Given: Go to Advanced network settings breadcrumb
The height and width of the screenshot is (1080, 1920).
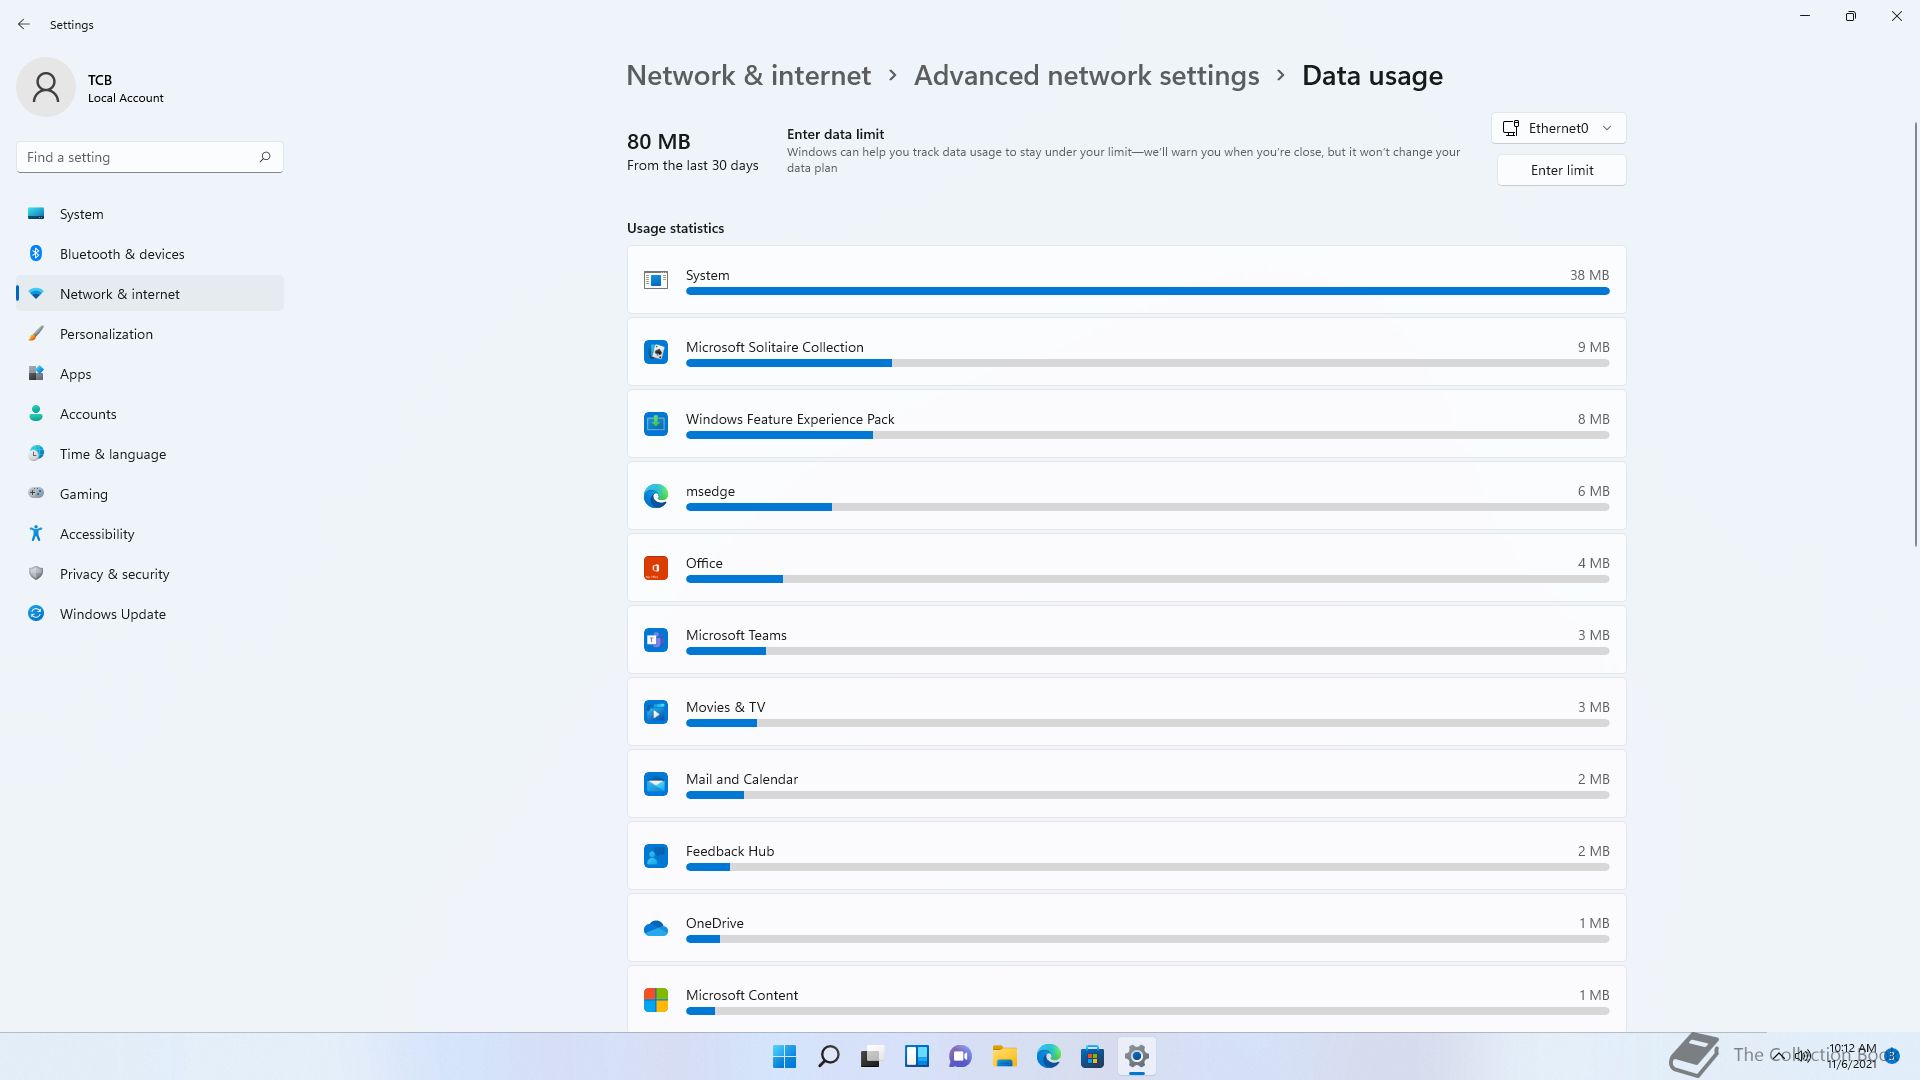Looking at the screenshot, I should (1086, 76).
